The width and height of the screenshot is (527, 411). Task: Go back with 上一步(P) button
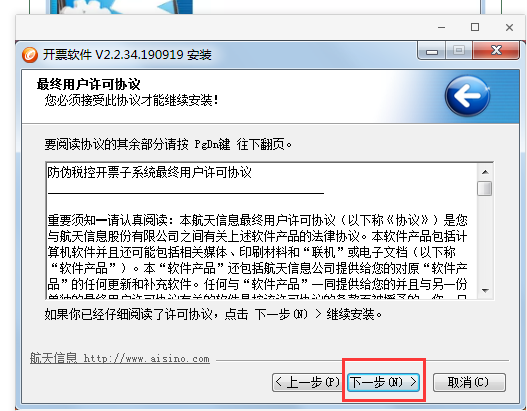pyautogui.click(x=307, y=382)
